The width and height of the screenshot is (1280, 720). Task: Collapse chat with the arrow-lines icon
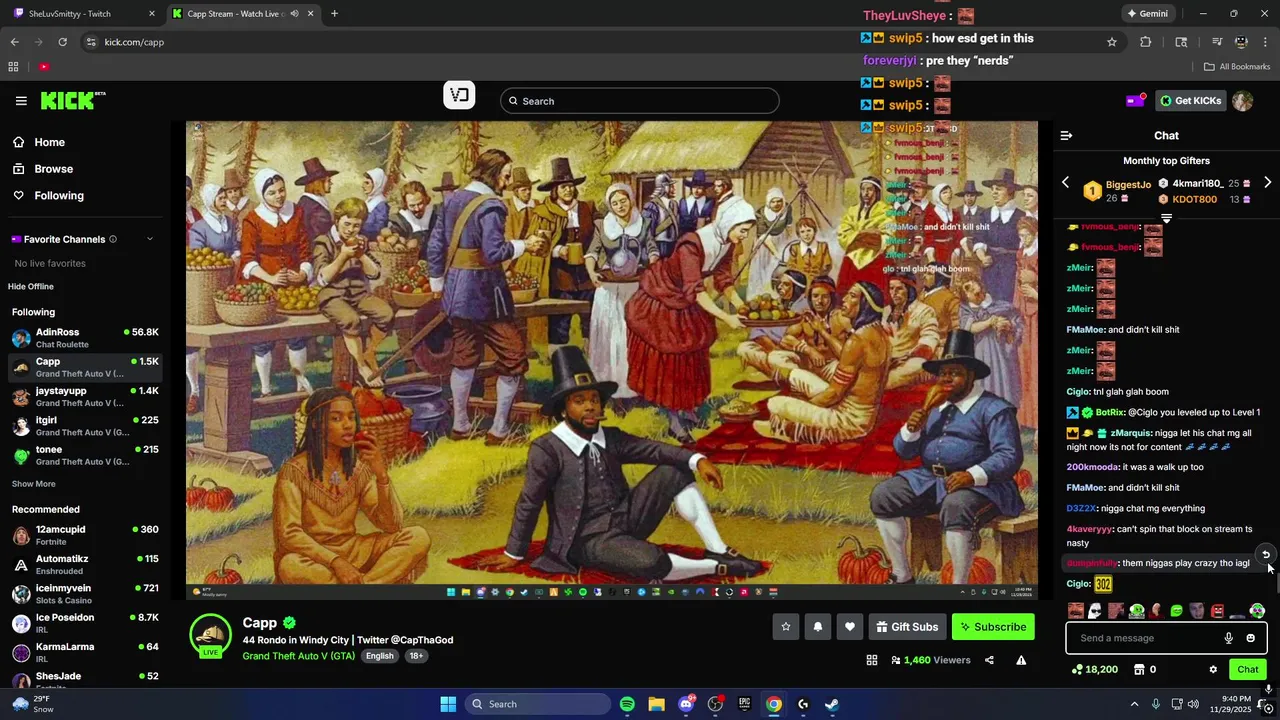click(1066, 135)
